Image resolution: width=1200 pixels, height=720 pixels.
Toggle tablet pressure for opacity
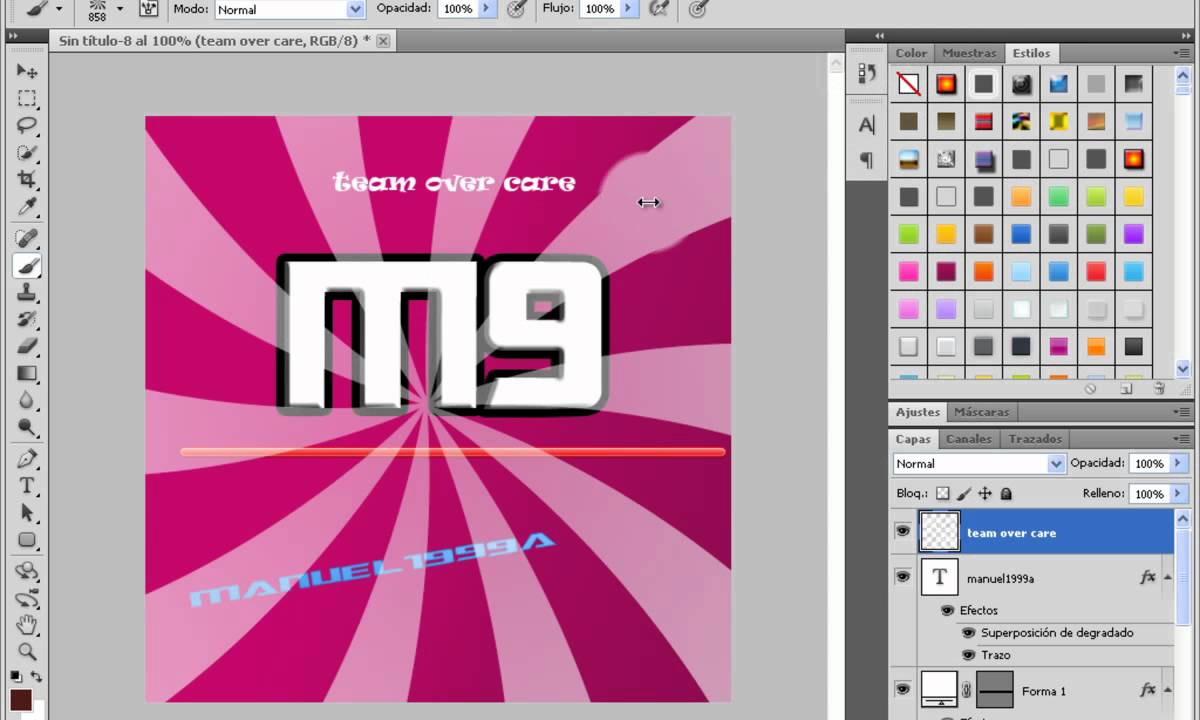click(x=516, y=9)
